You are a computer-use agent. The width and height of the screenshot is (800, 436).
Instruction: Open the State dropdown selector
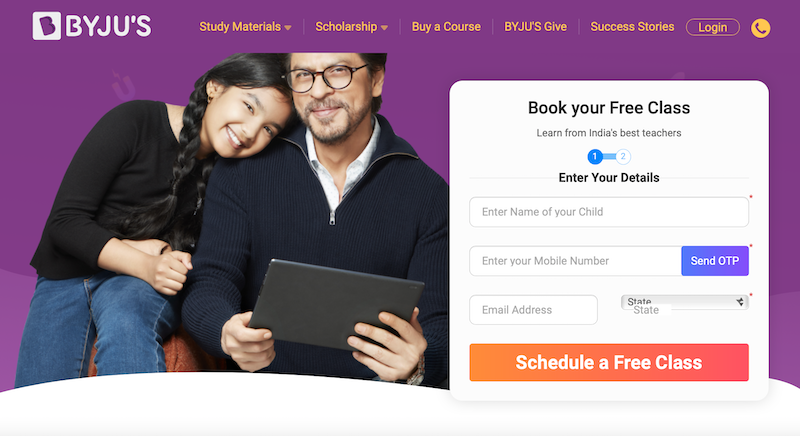point(685,302)
